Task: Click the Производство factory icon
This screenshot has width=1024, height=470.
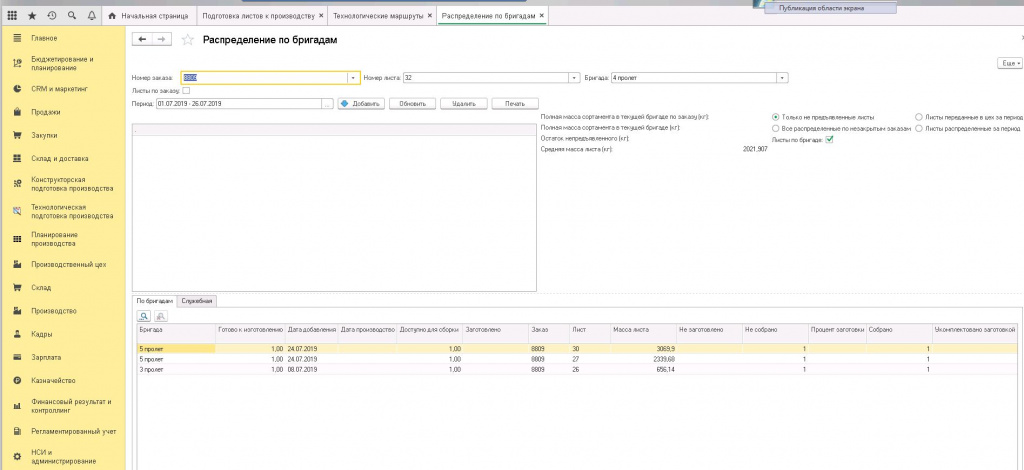Action: tap(18, 311)
